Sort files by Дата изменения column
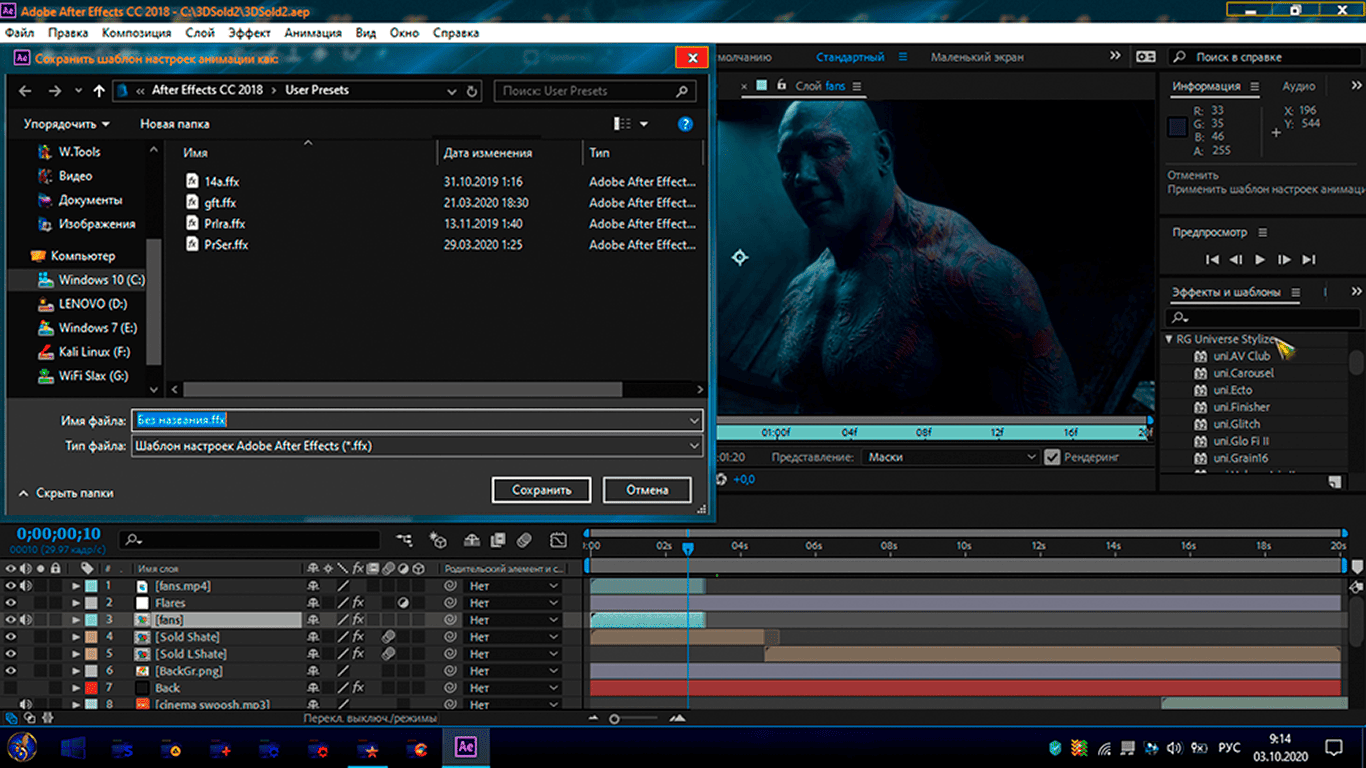 click(x=488, y=153)
